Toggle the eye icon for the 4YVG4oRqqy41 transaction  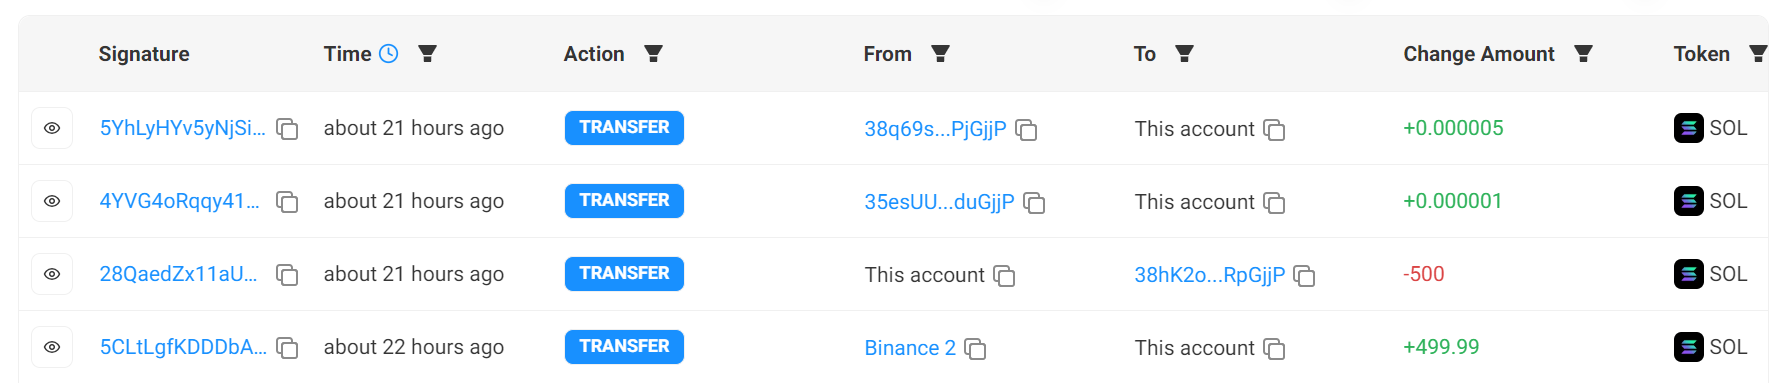[x=52, y=201]
